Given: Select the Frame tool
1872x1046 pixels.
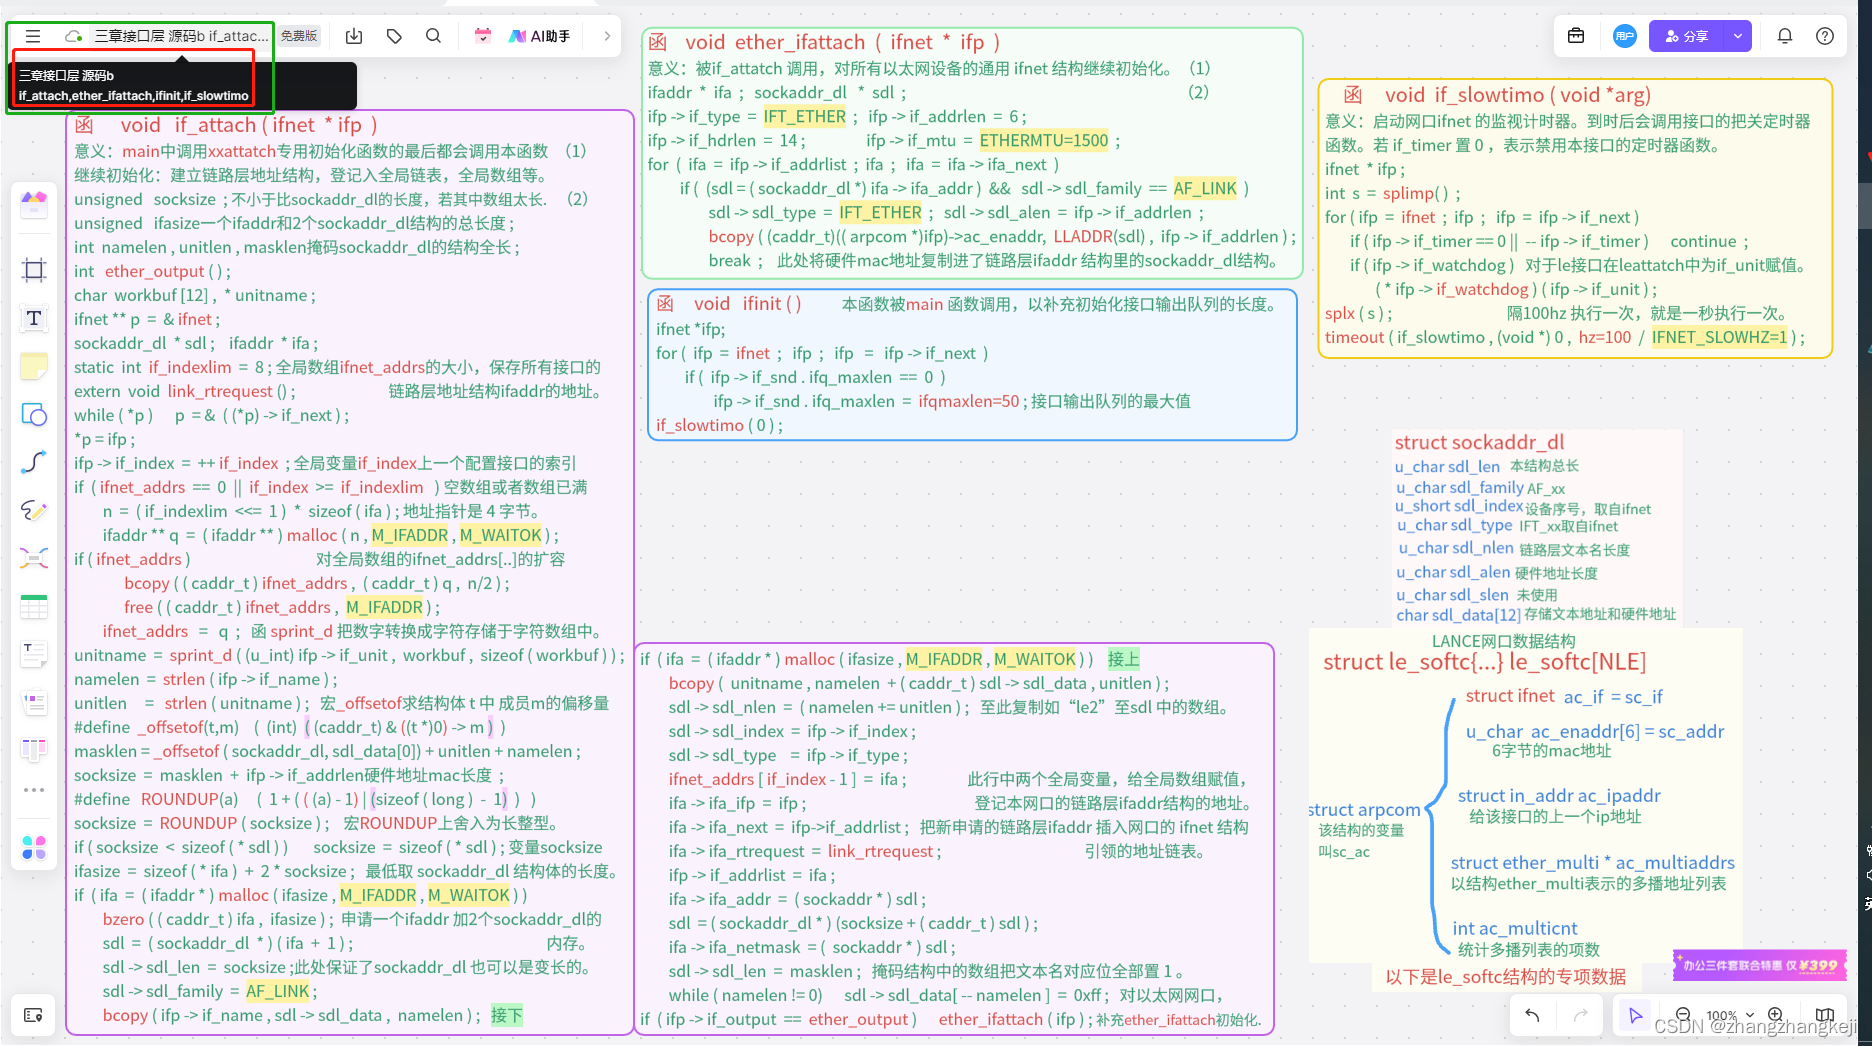Looking at the screenshot, I should (x=34, y=270).
